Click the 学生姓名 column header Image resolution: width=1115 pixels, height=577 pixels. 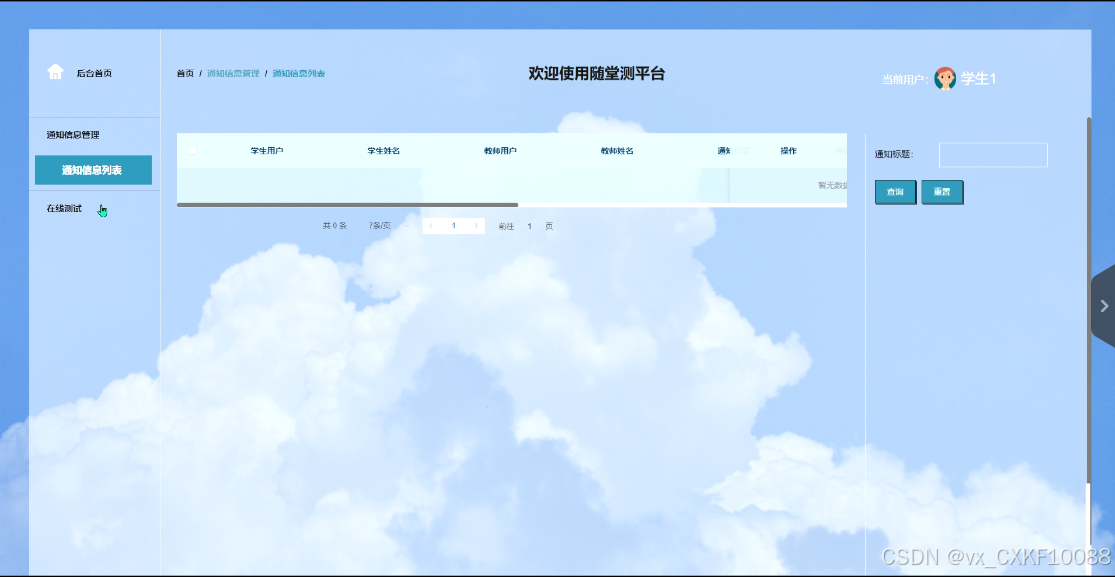(x=383, y=151)
